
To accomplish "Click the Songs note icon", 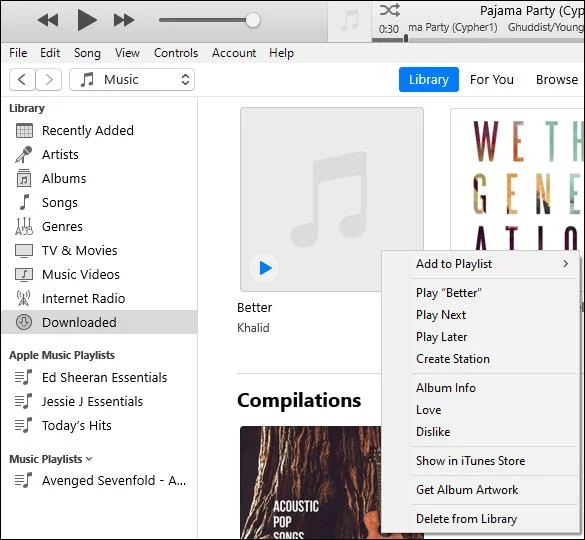I will (24, 202).
